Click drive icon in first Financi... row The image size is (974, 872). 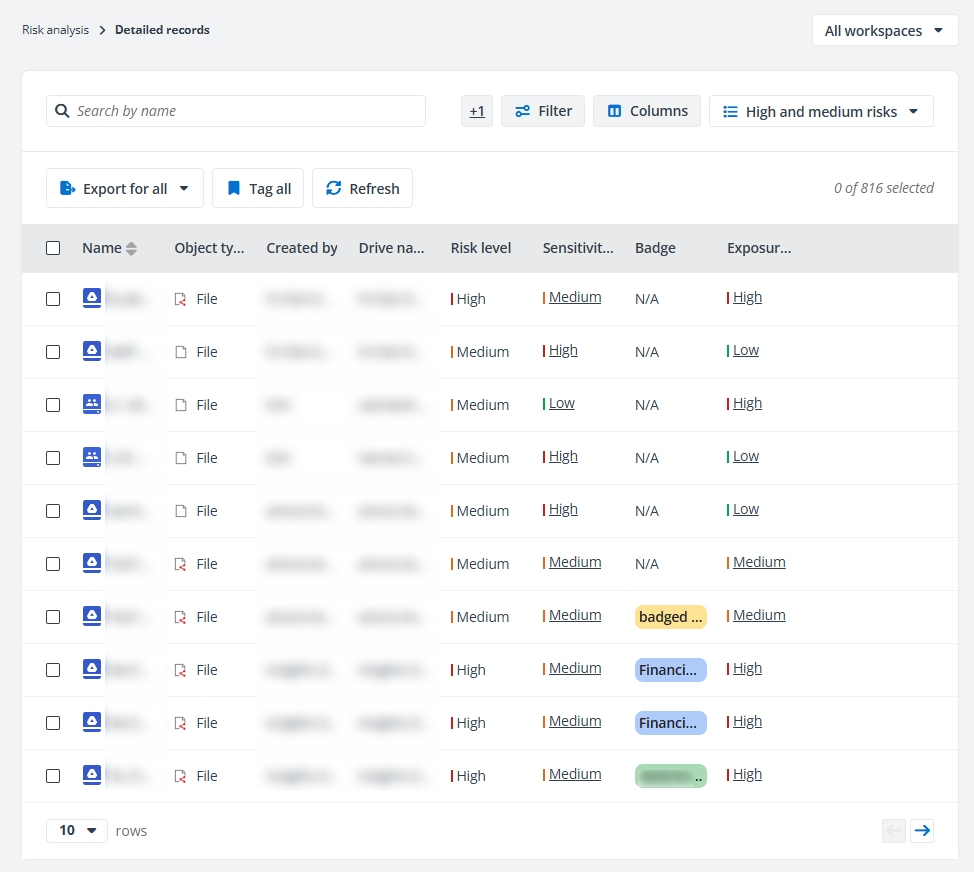pos(92,669)
